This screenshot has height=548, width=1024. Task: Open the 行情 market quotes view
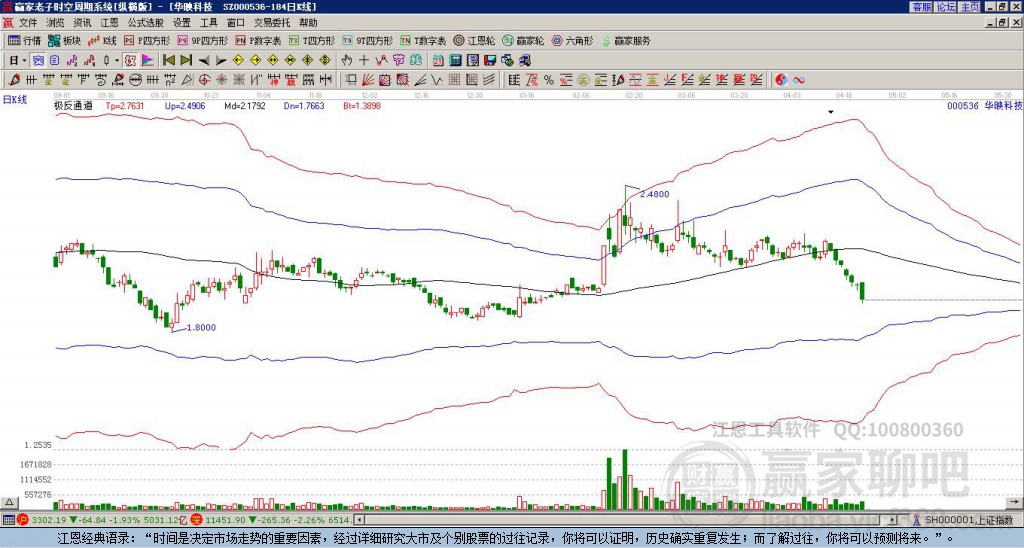coord(24,40)
